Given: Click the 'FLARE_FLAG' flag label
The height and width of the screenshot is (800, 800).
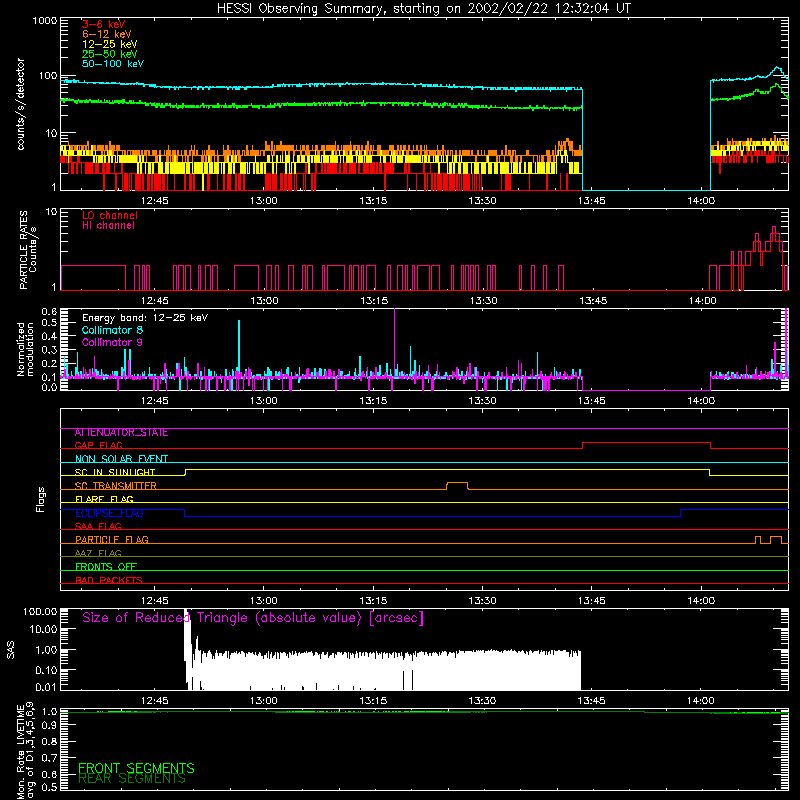Looking at the screenshot, I should pyautogui.click(x=104, y=499).
